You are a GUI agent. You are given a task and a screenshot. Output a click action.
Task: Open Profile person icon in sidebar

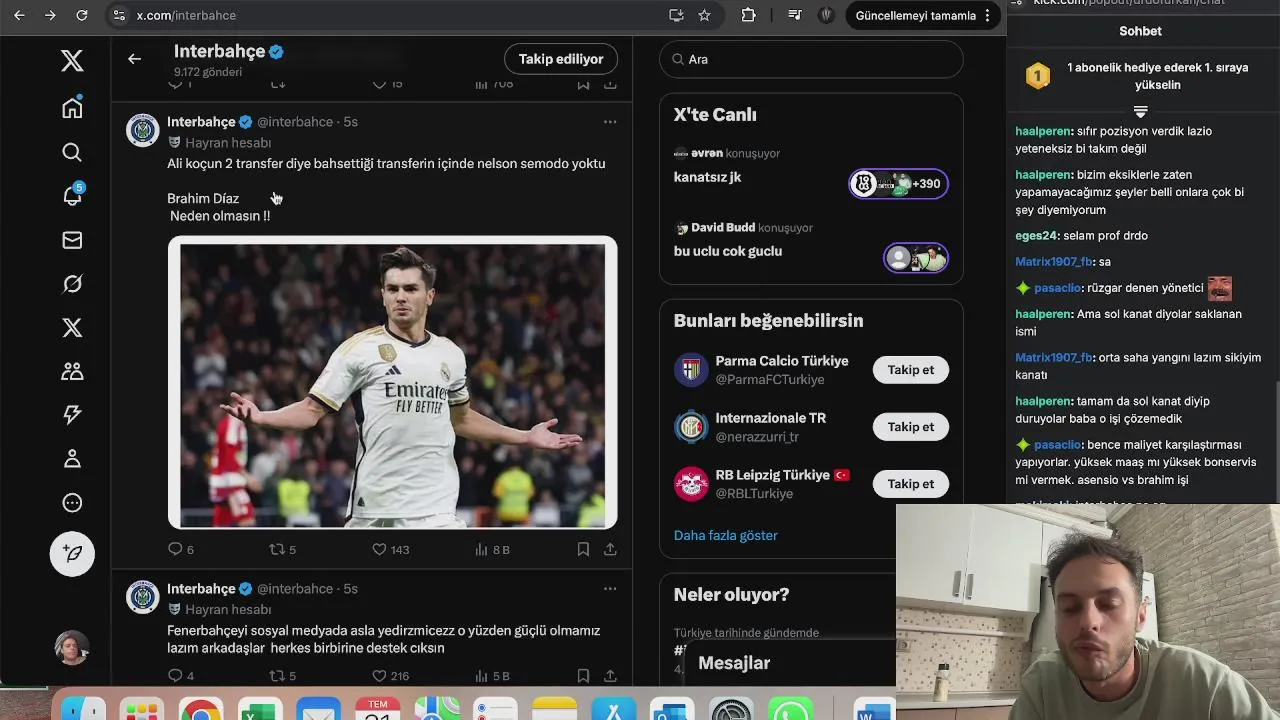coord(72,459)
